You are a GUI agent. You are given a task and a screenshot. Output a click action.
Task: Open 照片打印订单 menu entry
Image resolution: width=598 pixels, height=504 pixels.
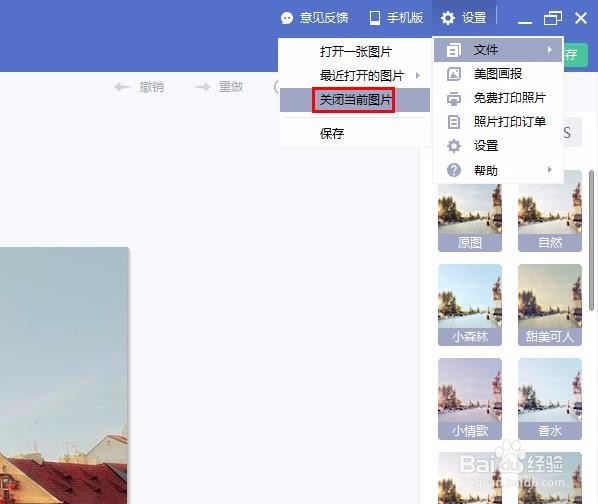pos(498,122)
